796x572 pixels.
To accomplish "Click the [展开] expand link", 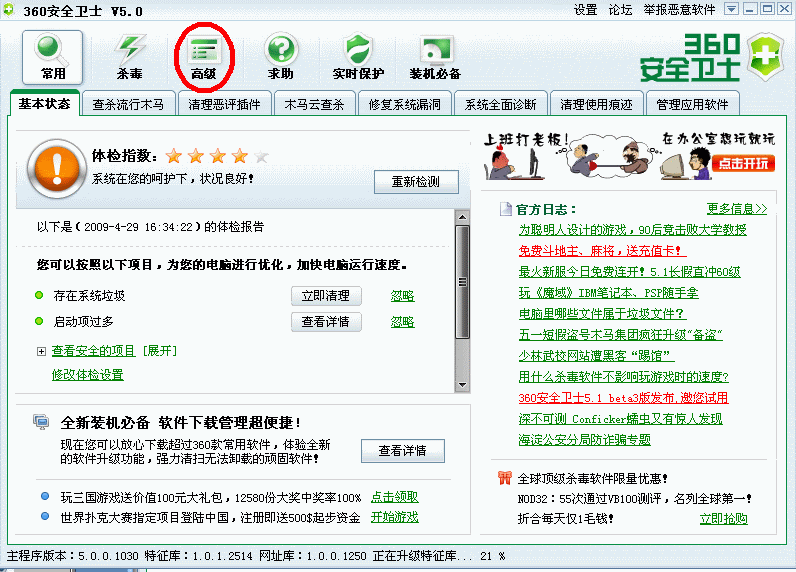I will (x=159, y=351).
